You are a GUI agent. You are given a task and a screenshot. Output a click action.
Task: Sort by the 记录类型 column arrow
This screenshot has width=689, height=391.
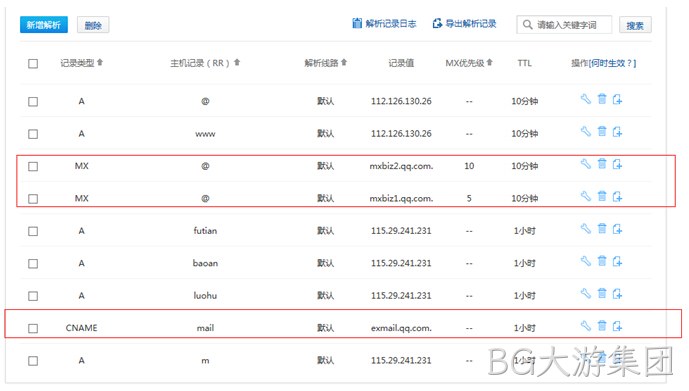point(100,62)
